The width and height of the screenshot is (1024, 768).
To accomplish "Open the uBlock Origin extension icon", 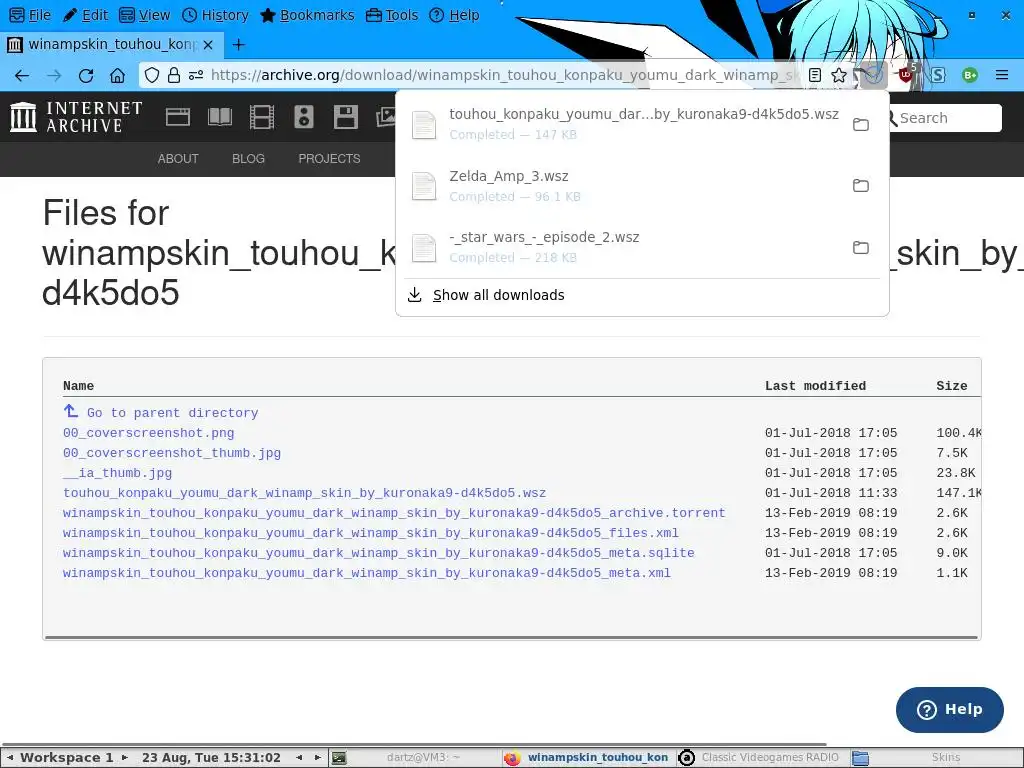I will (906, 74).
